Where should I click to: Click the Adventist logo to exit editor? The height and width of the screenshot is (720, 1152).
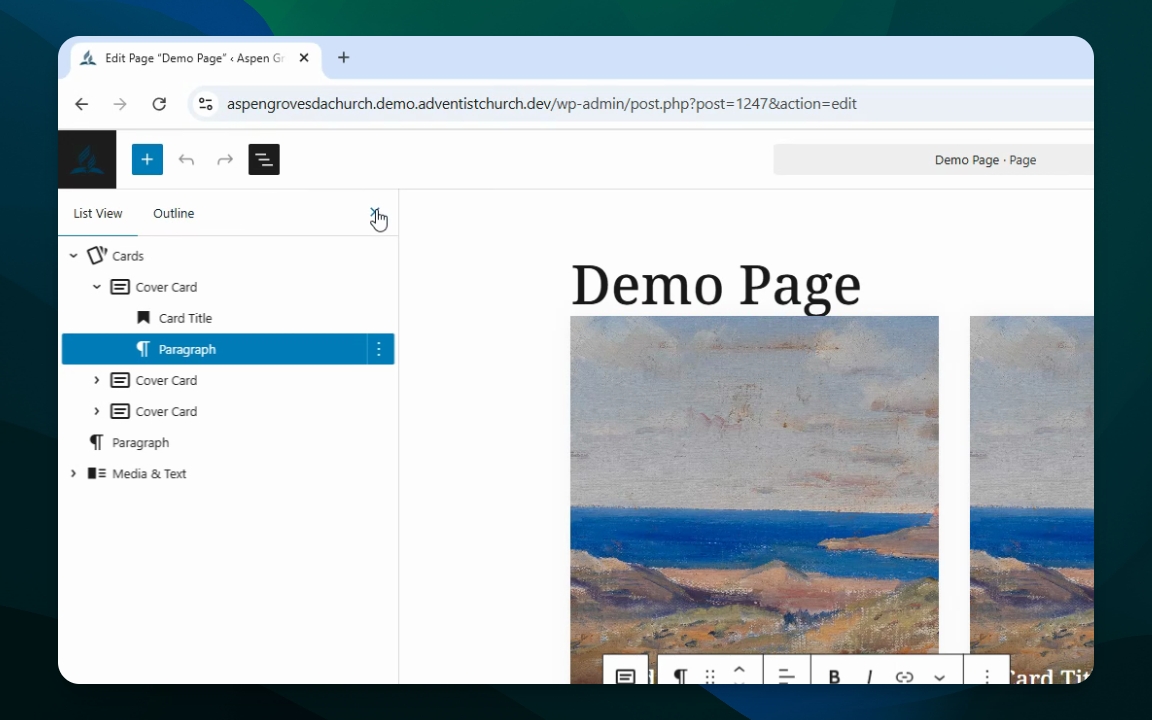87,159
